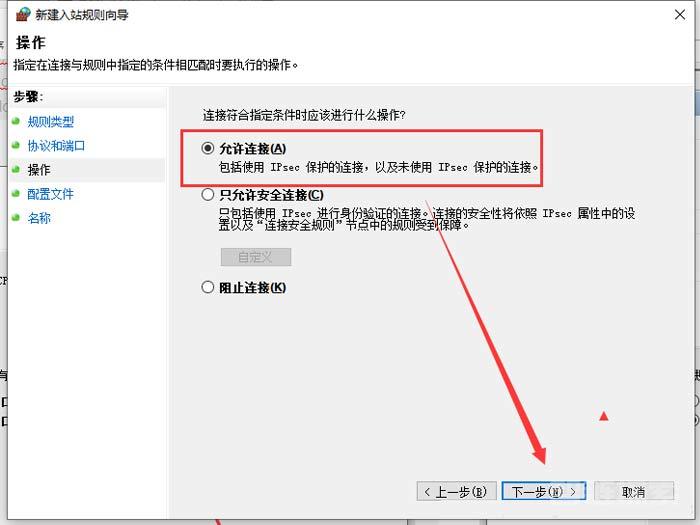Select the 只允许安全连接(C) radio button

coord(208,195)
